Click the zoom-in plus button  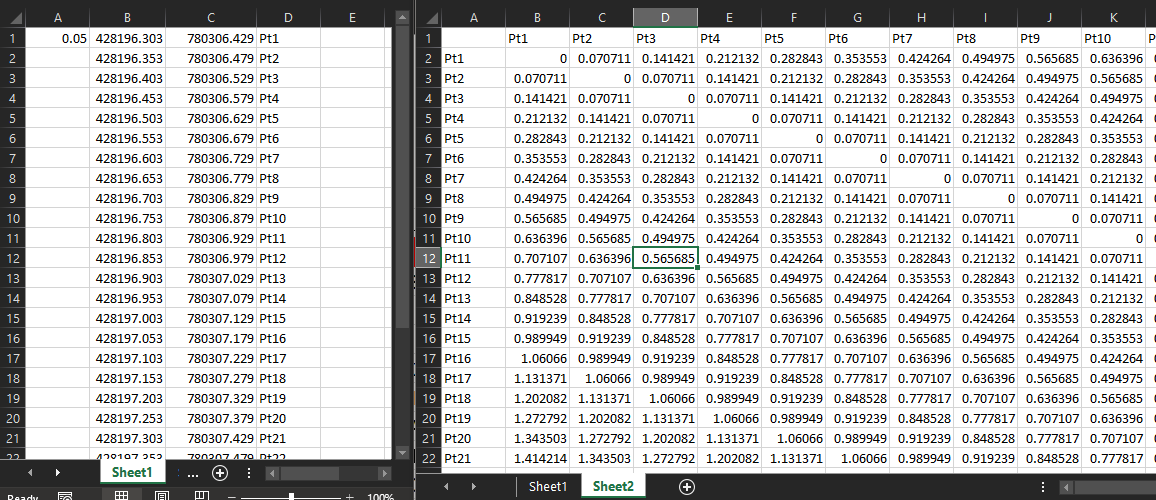point(349,497)
